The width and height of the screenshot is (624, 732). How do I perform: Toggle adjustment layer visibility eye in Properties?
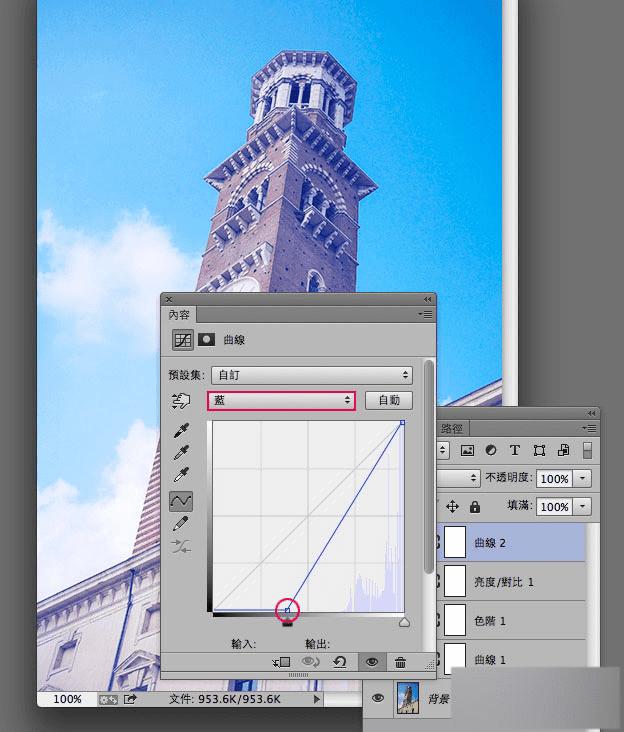pyautogui.click(x=372, y=662)
